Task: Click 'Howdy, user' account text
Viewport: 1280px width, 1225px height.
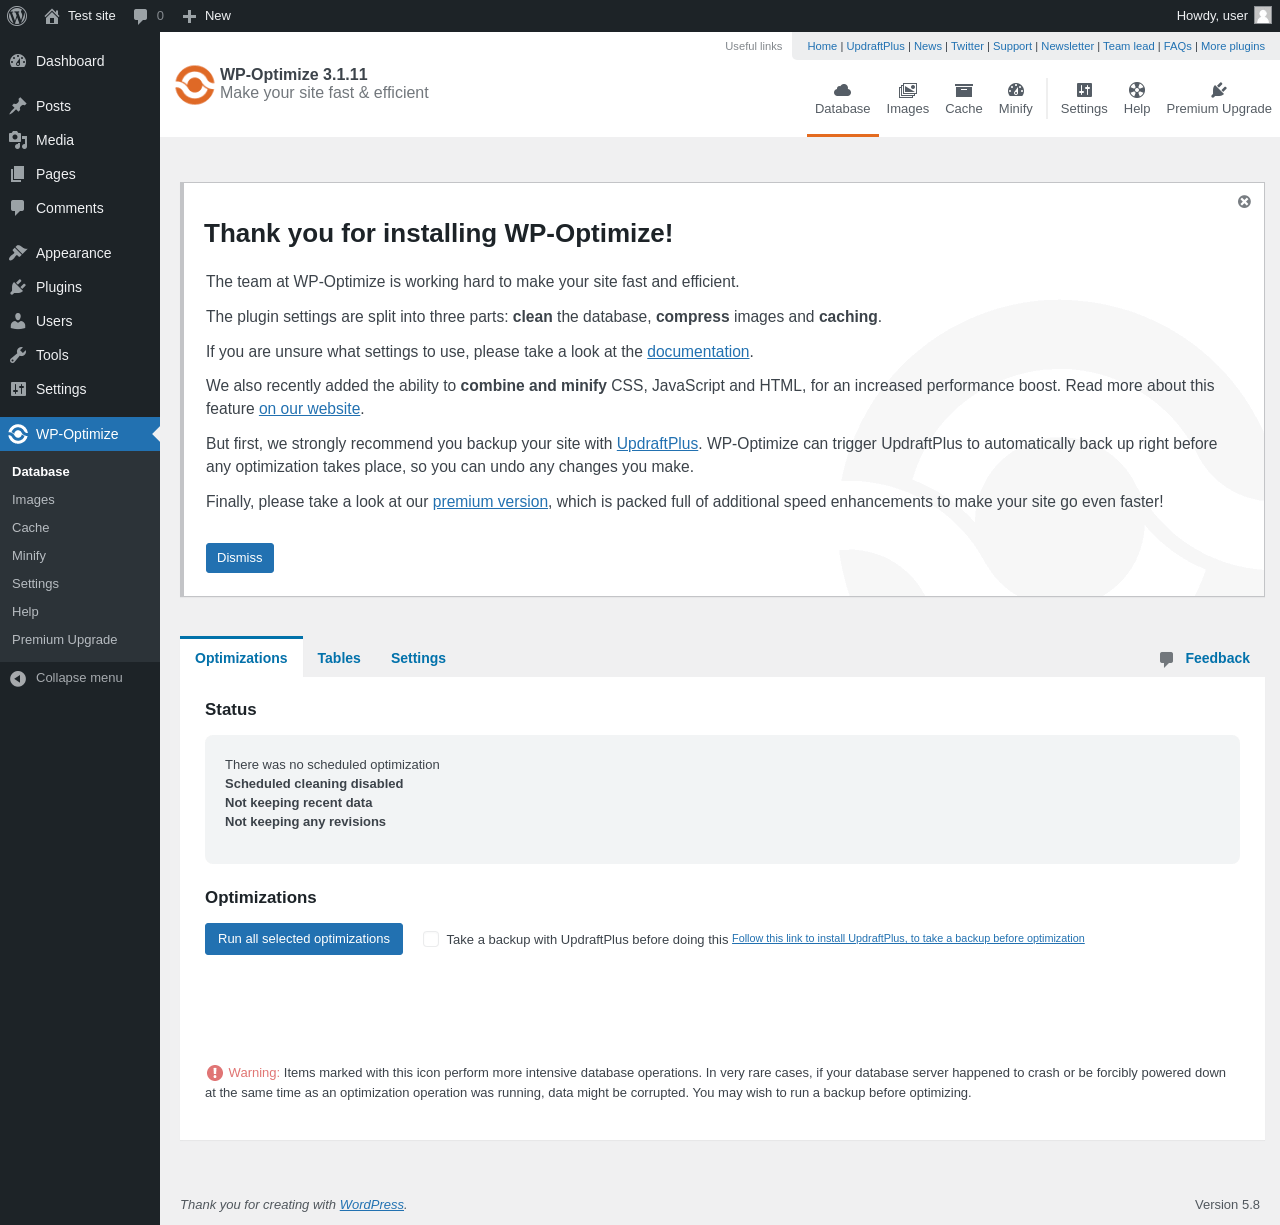Action: (1212, 16)
